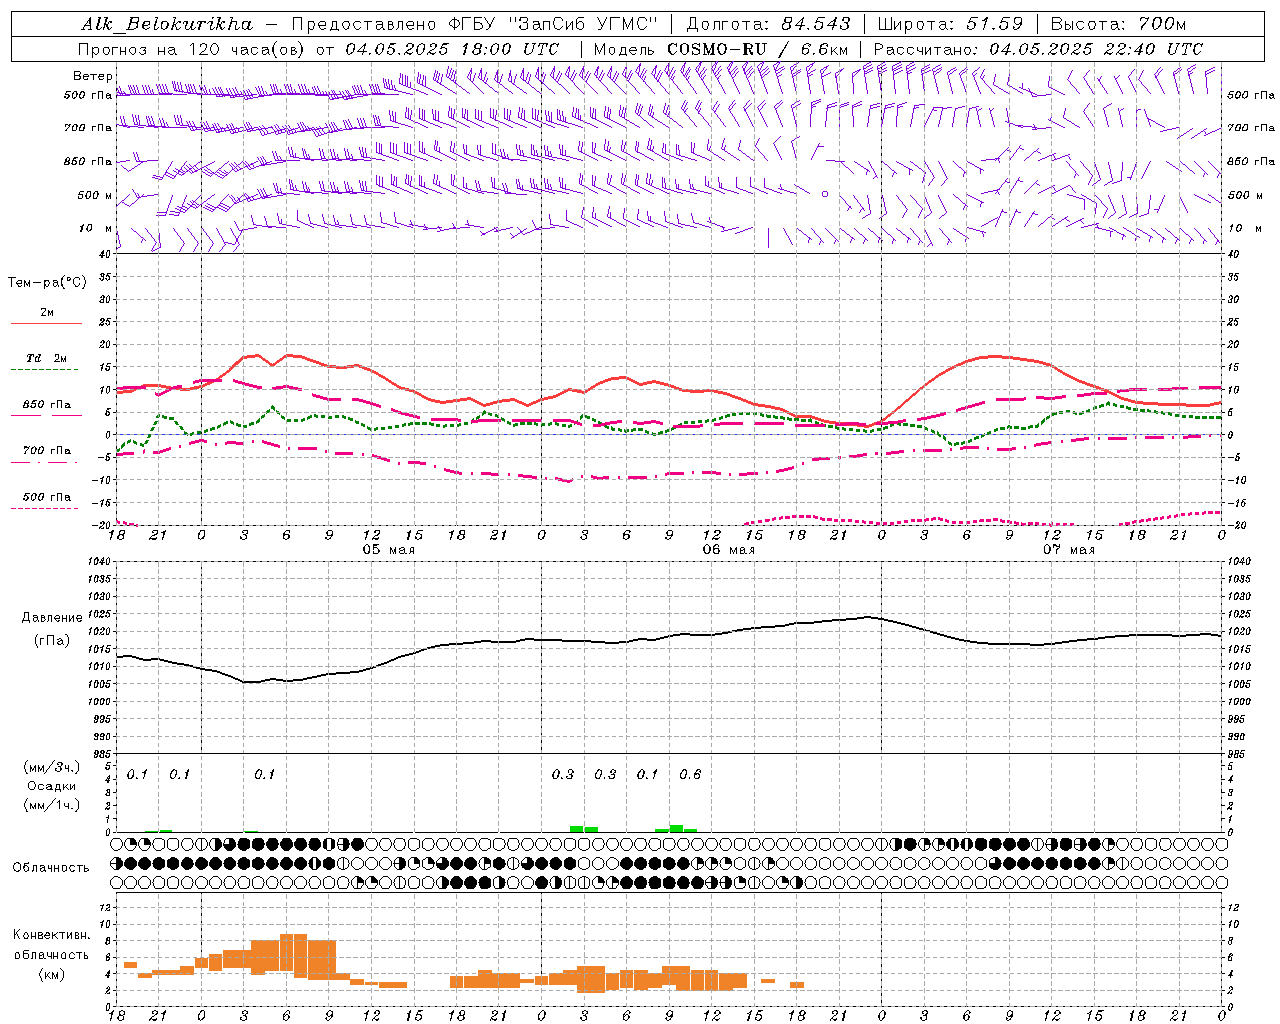Click the 'Тем-ра(°C)' temperature label
The width and height of the screenshot is (1280, 1024).
point(47,283)
